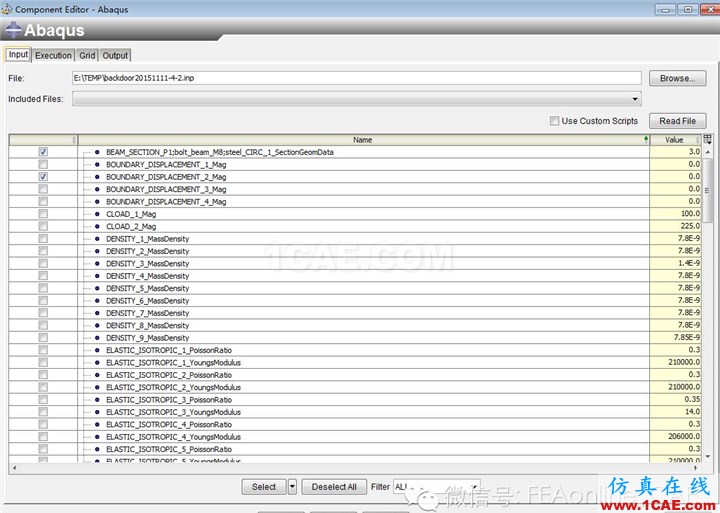This screenshot has height=513, width=720.
Task: Open the table column chooser icon
Action: (x=707, y=140)
